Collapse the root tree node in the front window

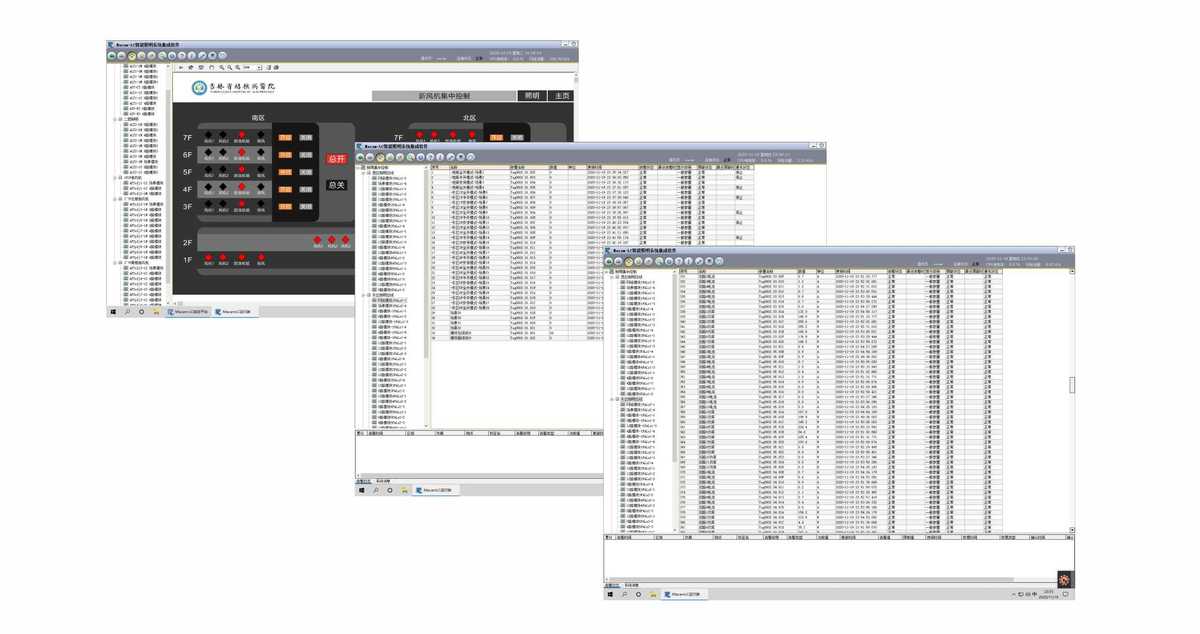click(x=608, y=271)
